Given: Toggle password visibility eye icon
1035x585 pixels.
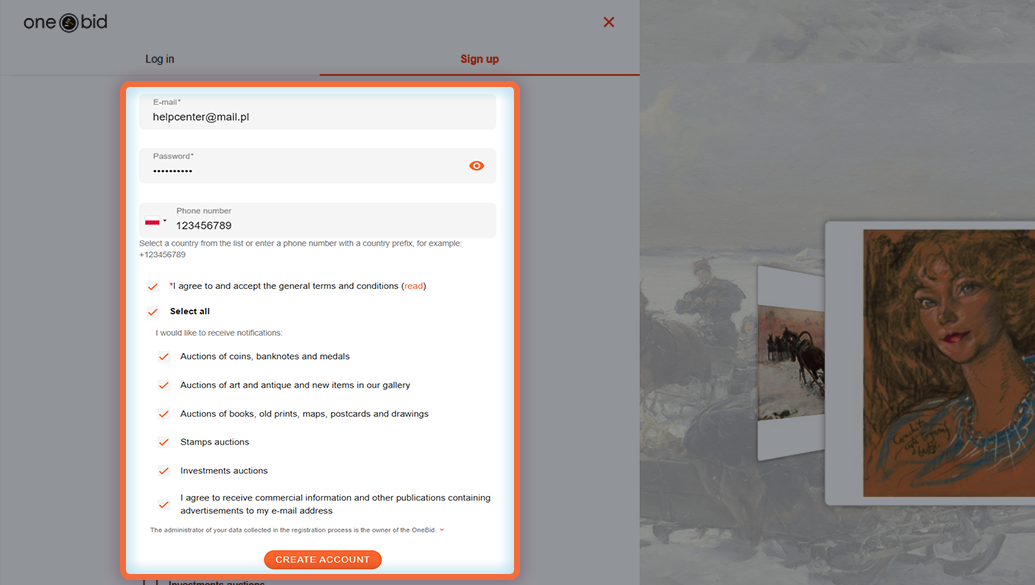Looking at the screenshot, I should coord(477,166).
